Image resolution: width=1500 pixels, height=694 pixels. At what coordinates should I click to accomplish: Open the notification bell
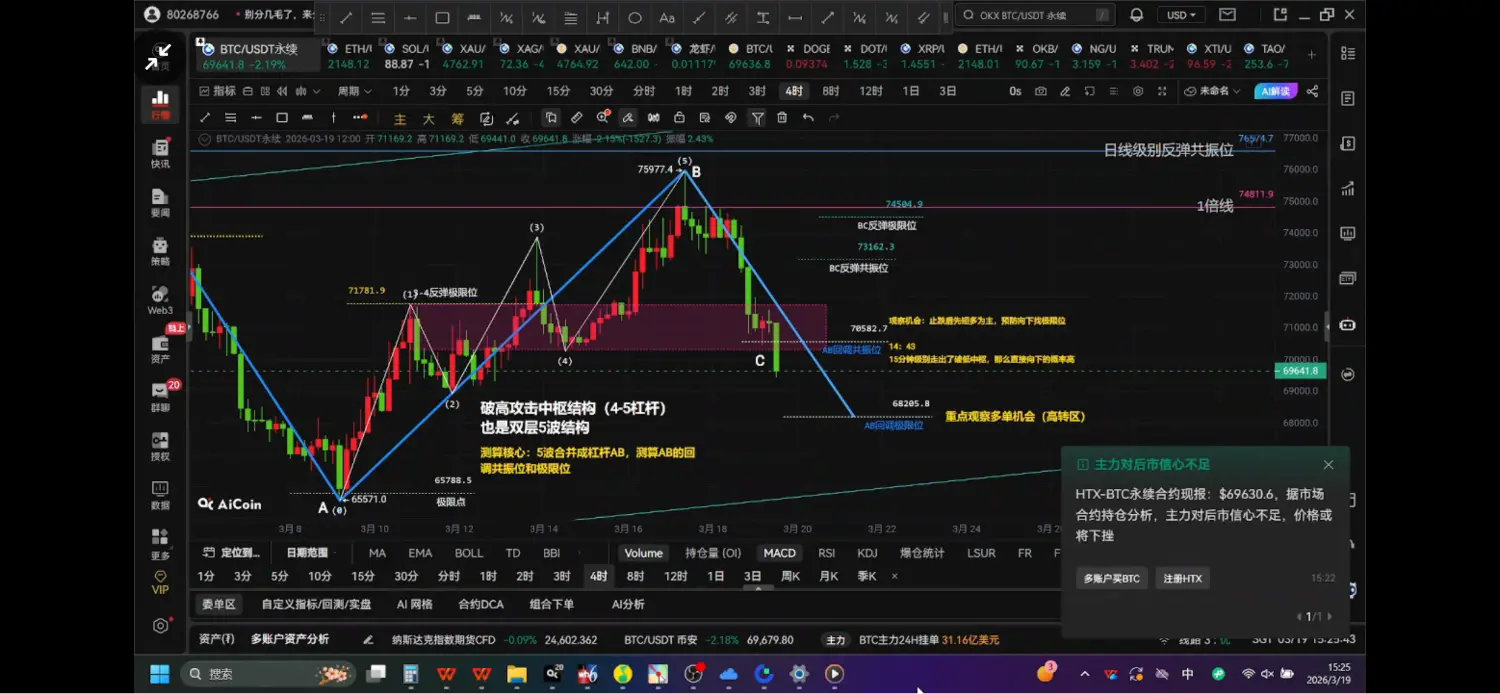[x=1136, y=15]
